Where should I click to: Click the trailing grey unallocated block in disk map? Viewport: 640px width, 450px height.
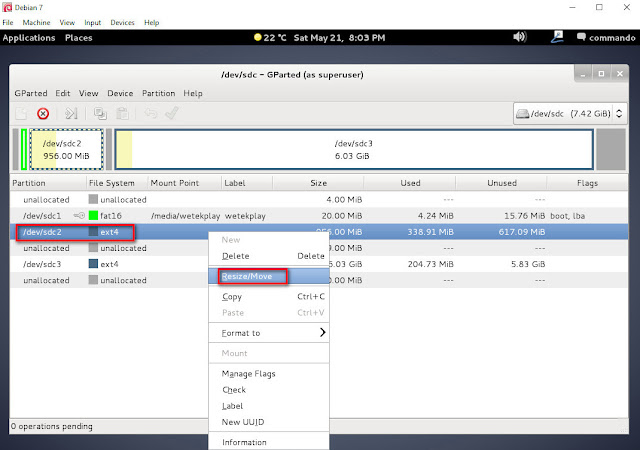tap(611, 149)
